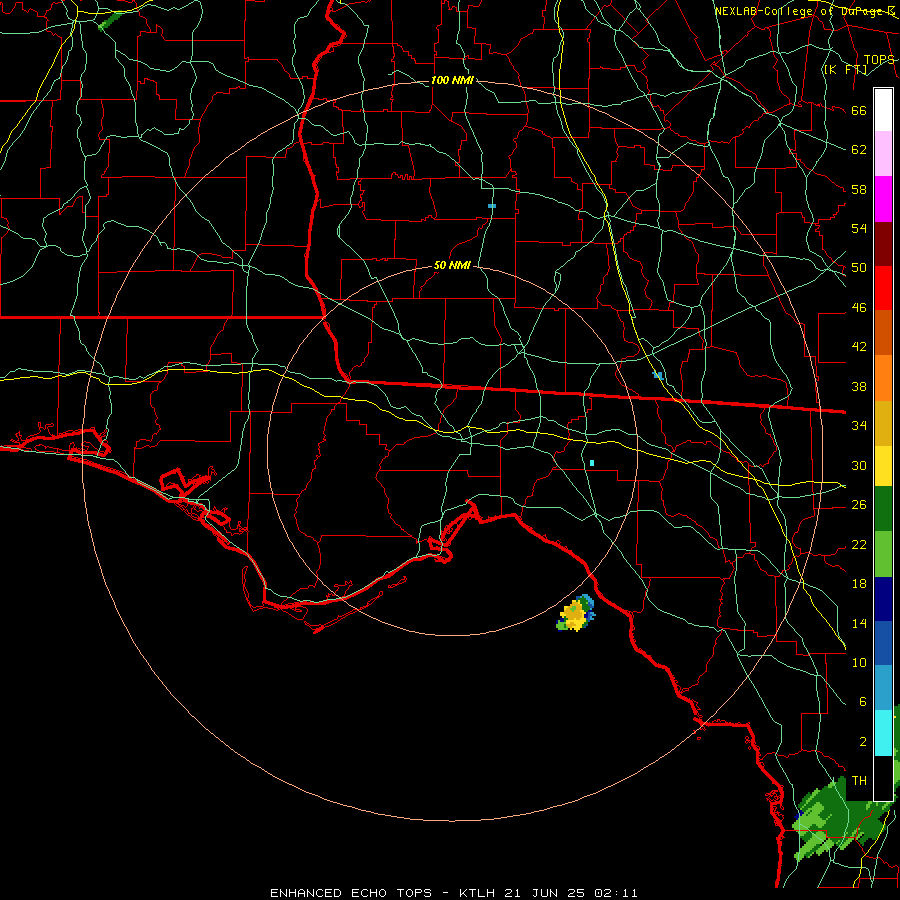Click the tiny cyan echo inside the 50 NMI ring

[x=592, y=463]
